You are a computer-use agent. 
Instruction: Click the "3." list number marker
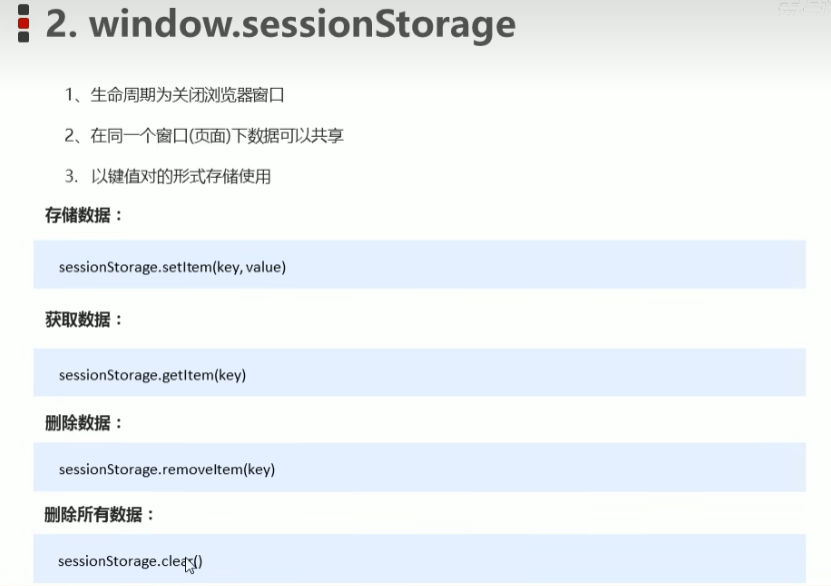pos(71,177)
